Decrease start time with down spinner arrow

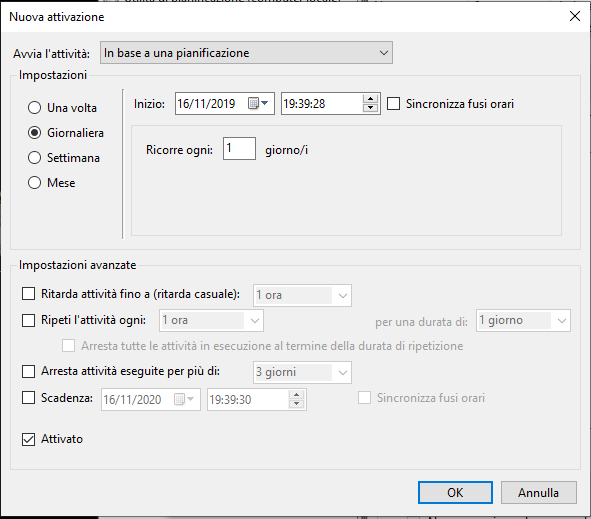coord(371,108)
